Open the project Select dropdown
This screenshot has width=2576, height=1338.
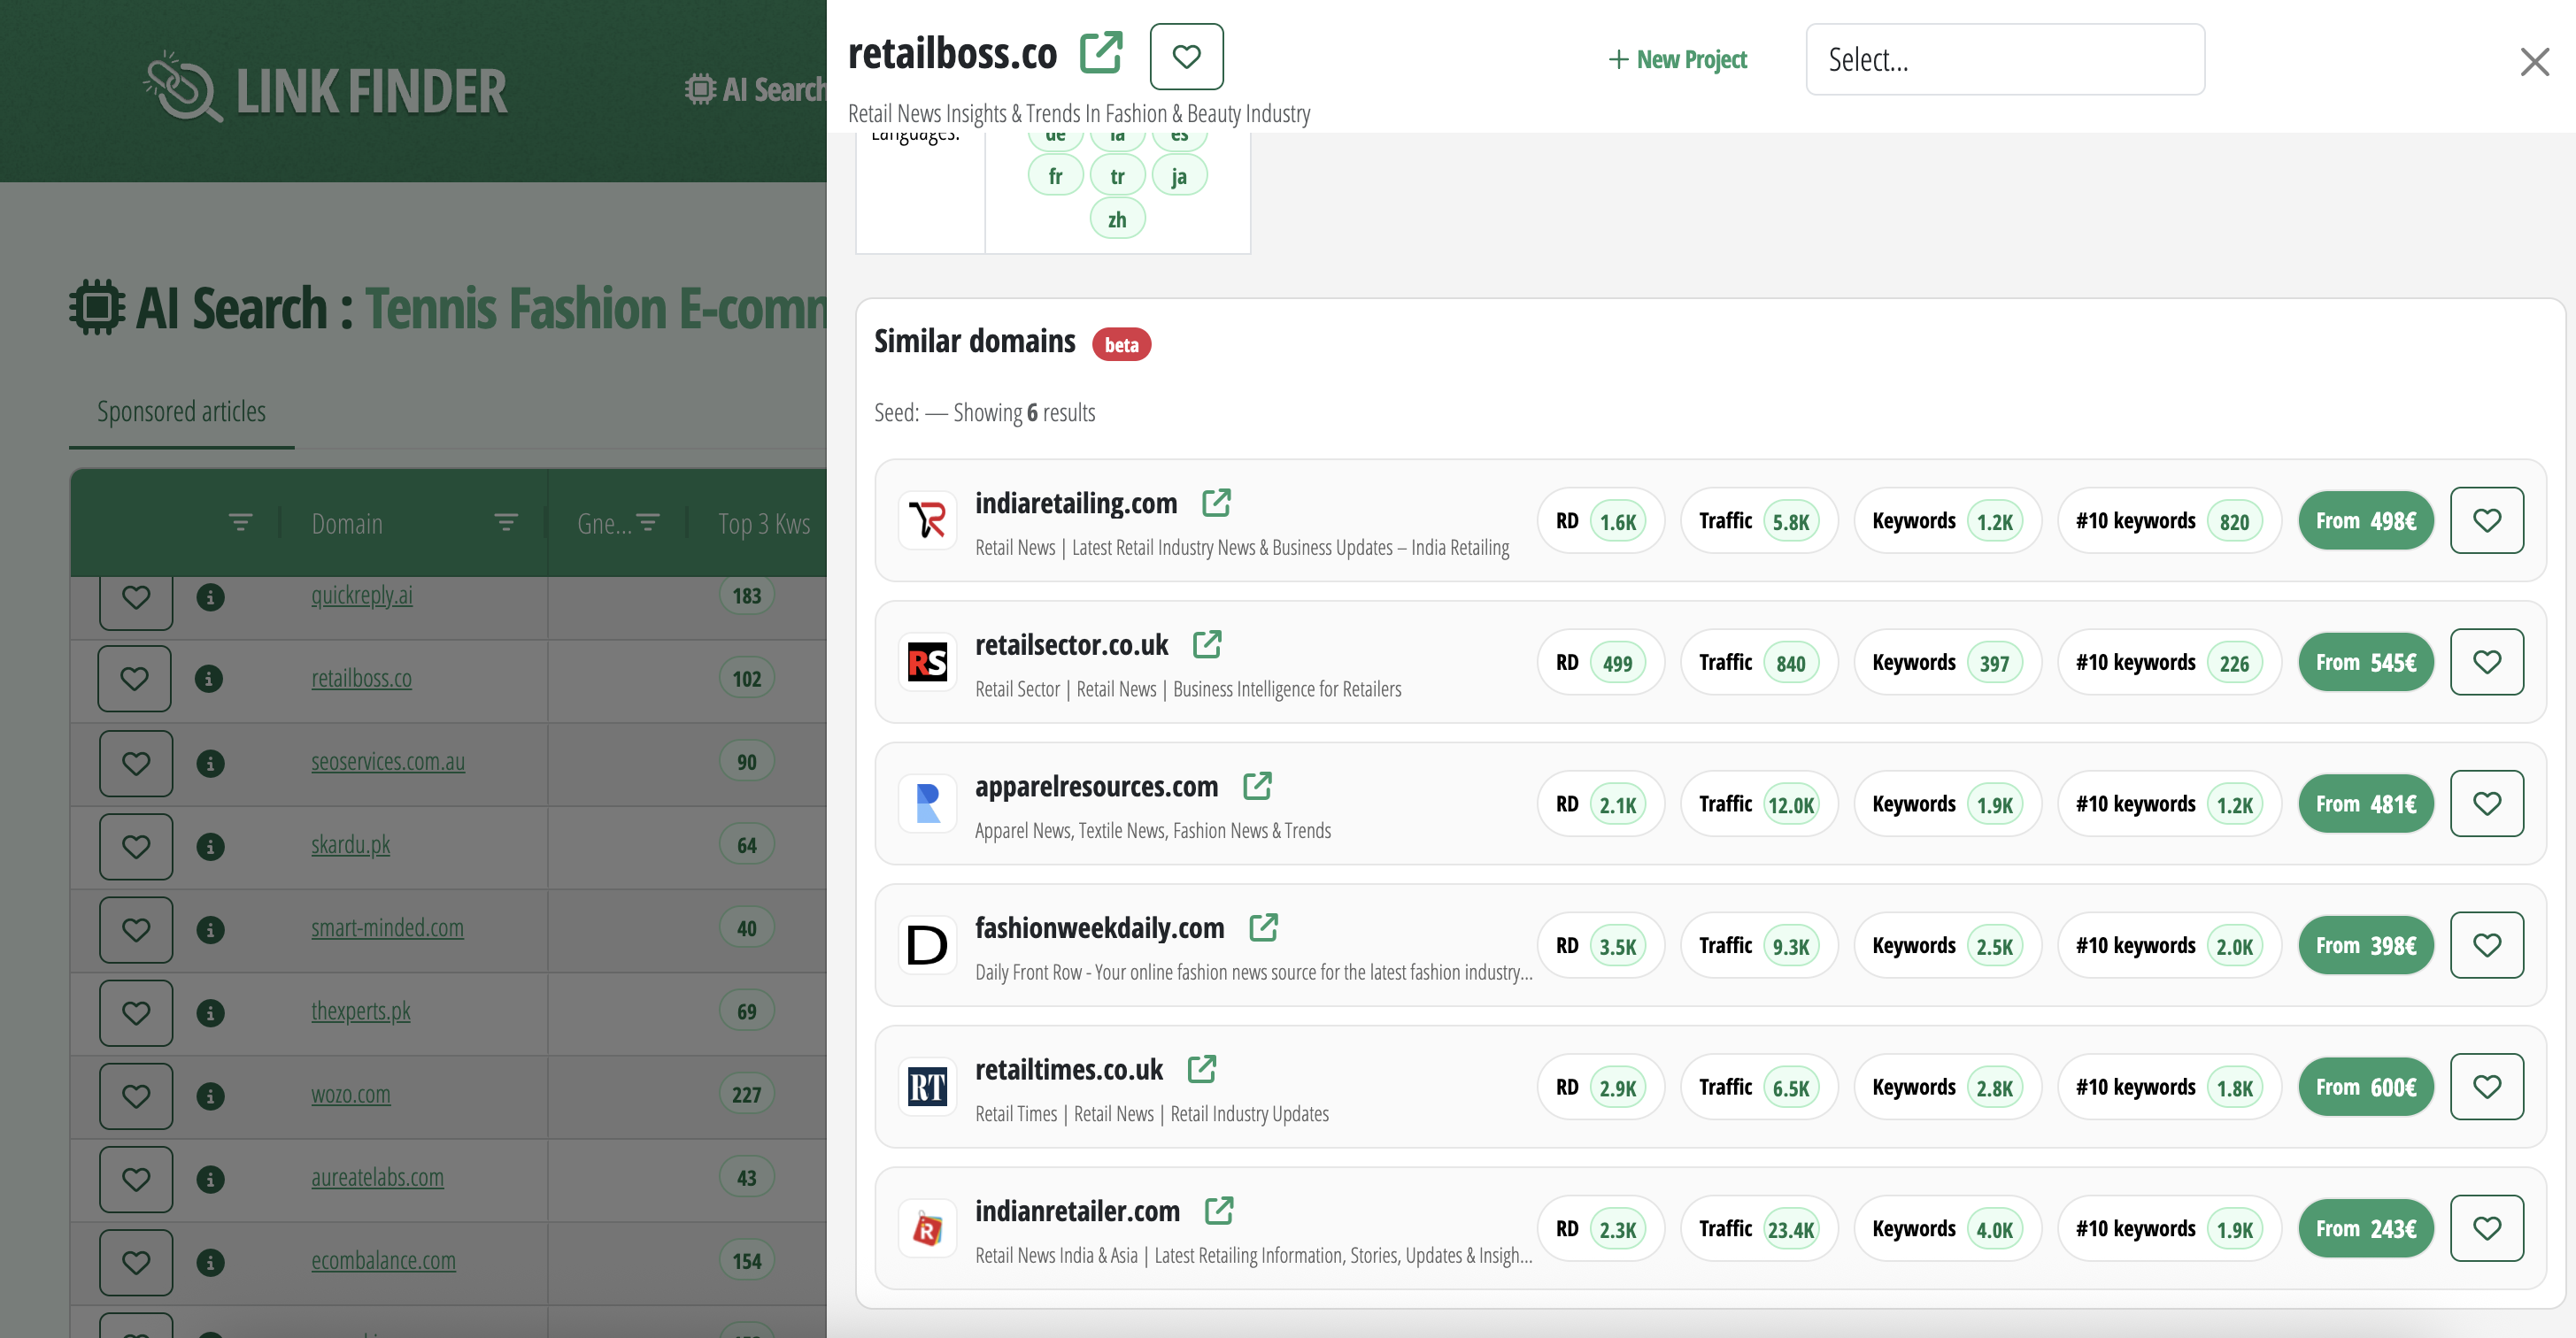[2004, 59]
